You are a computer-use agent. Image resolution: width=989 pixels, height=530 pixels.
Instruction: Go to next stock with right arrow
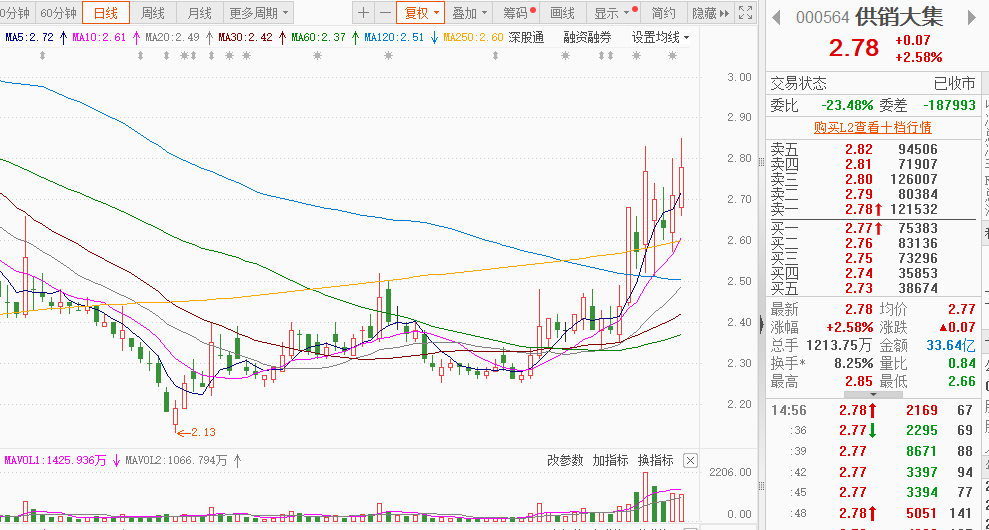point(971,17)
